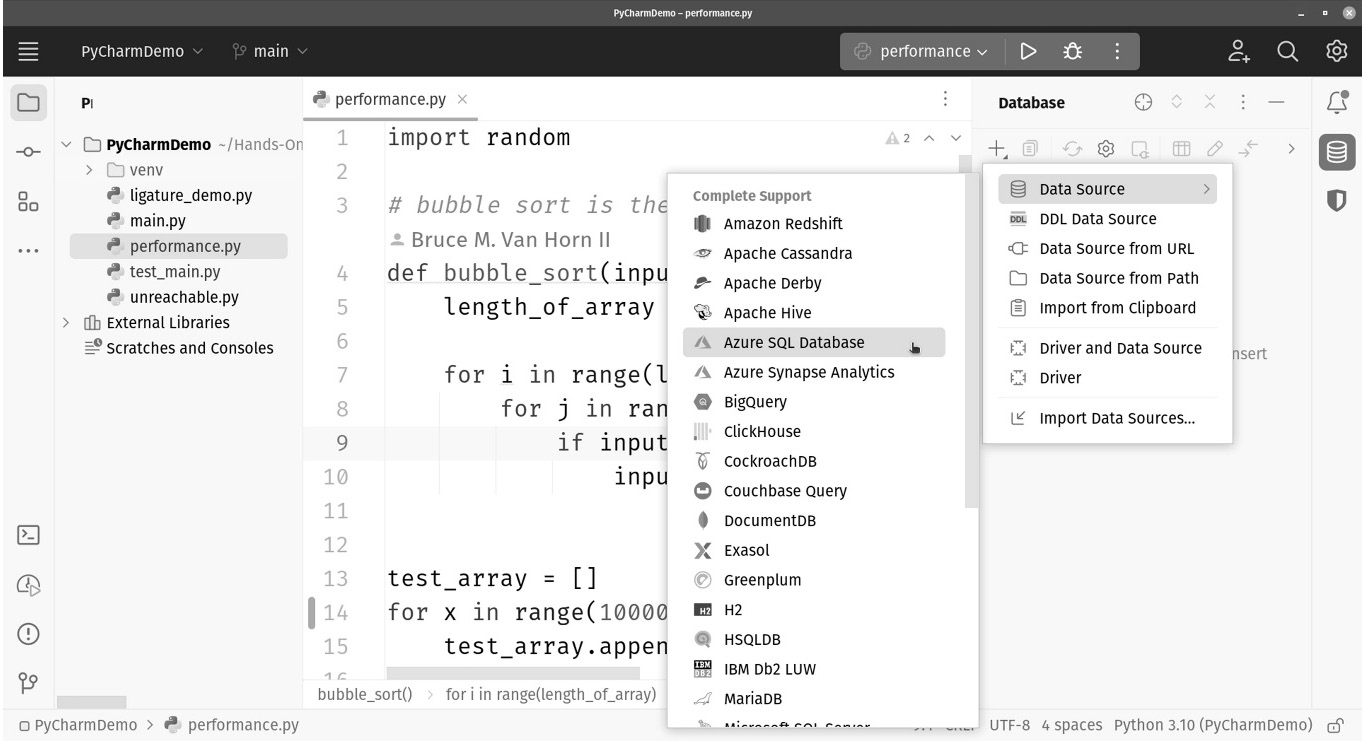
Task: Click the Database edit pencil icon
Action: point(1215,149)
